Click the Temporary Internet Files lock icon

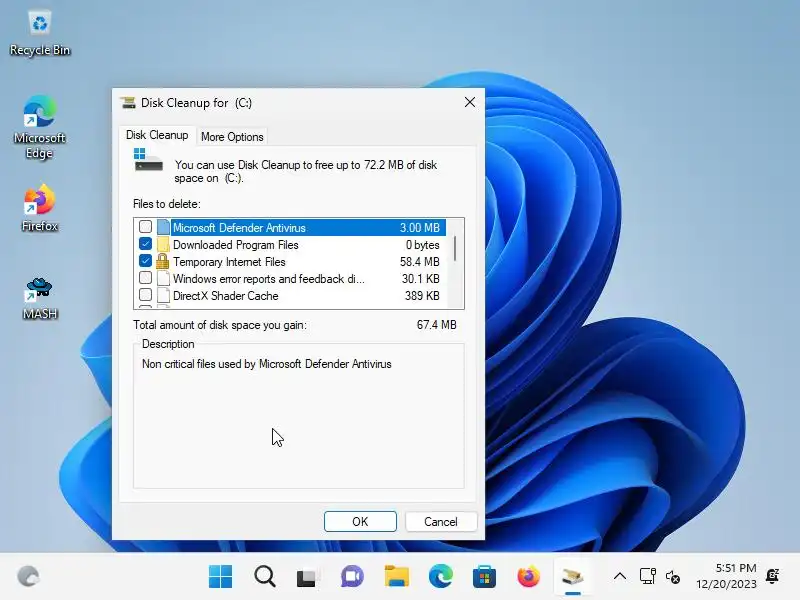pos(162,261)
